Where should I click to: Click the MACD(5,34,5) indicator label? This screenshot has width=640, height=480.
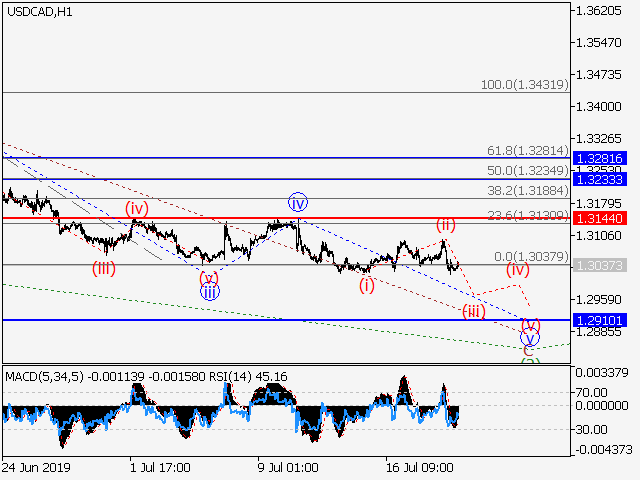coord(44,376)
